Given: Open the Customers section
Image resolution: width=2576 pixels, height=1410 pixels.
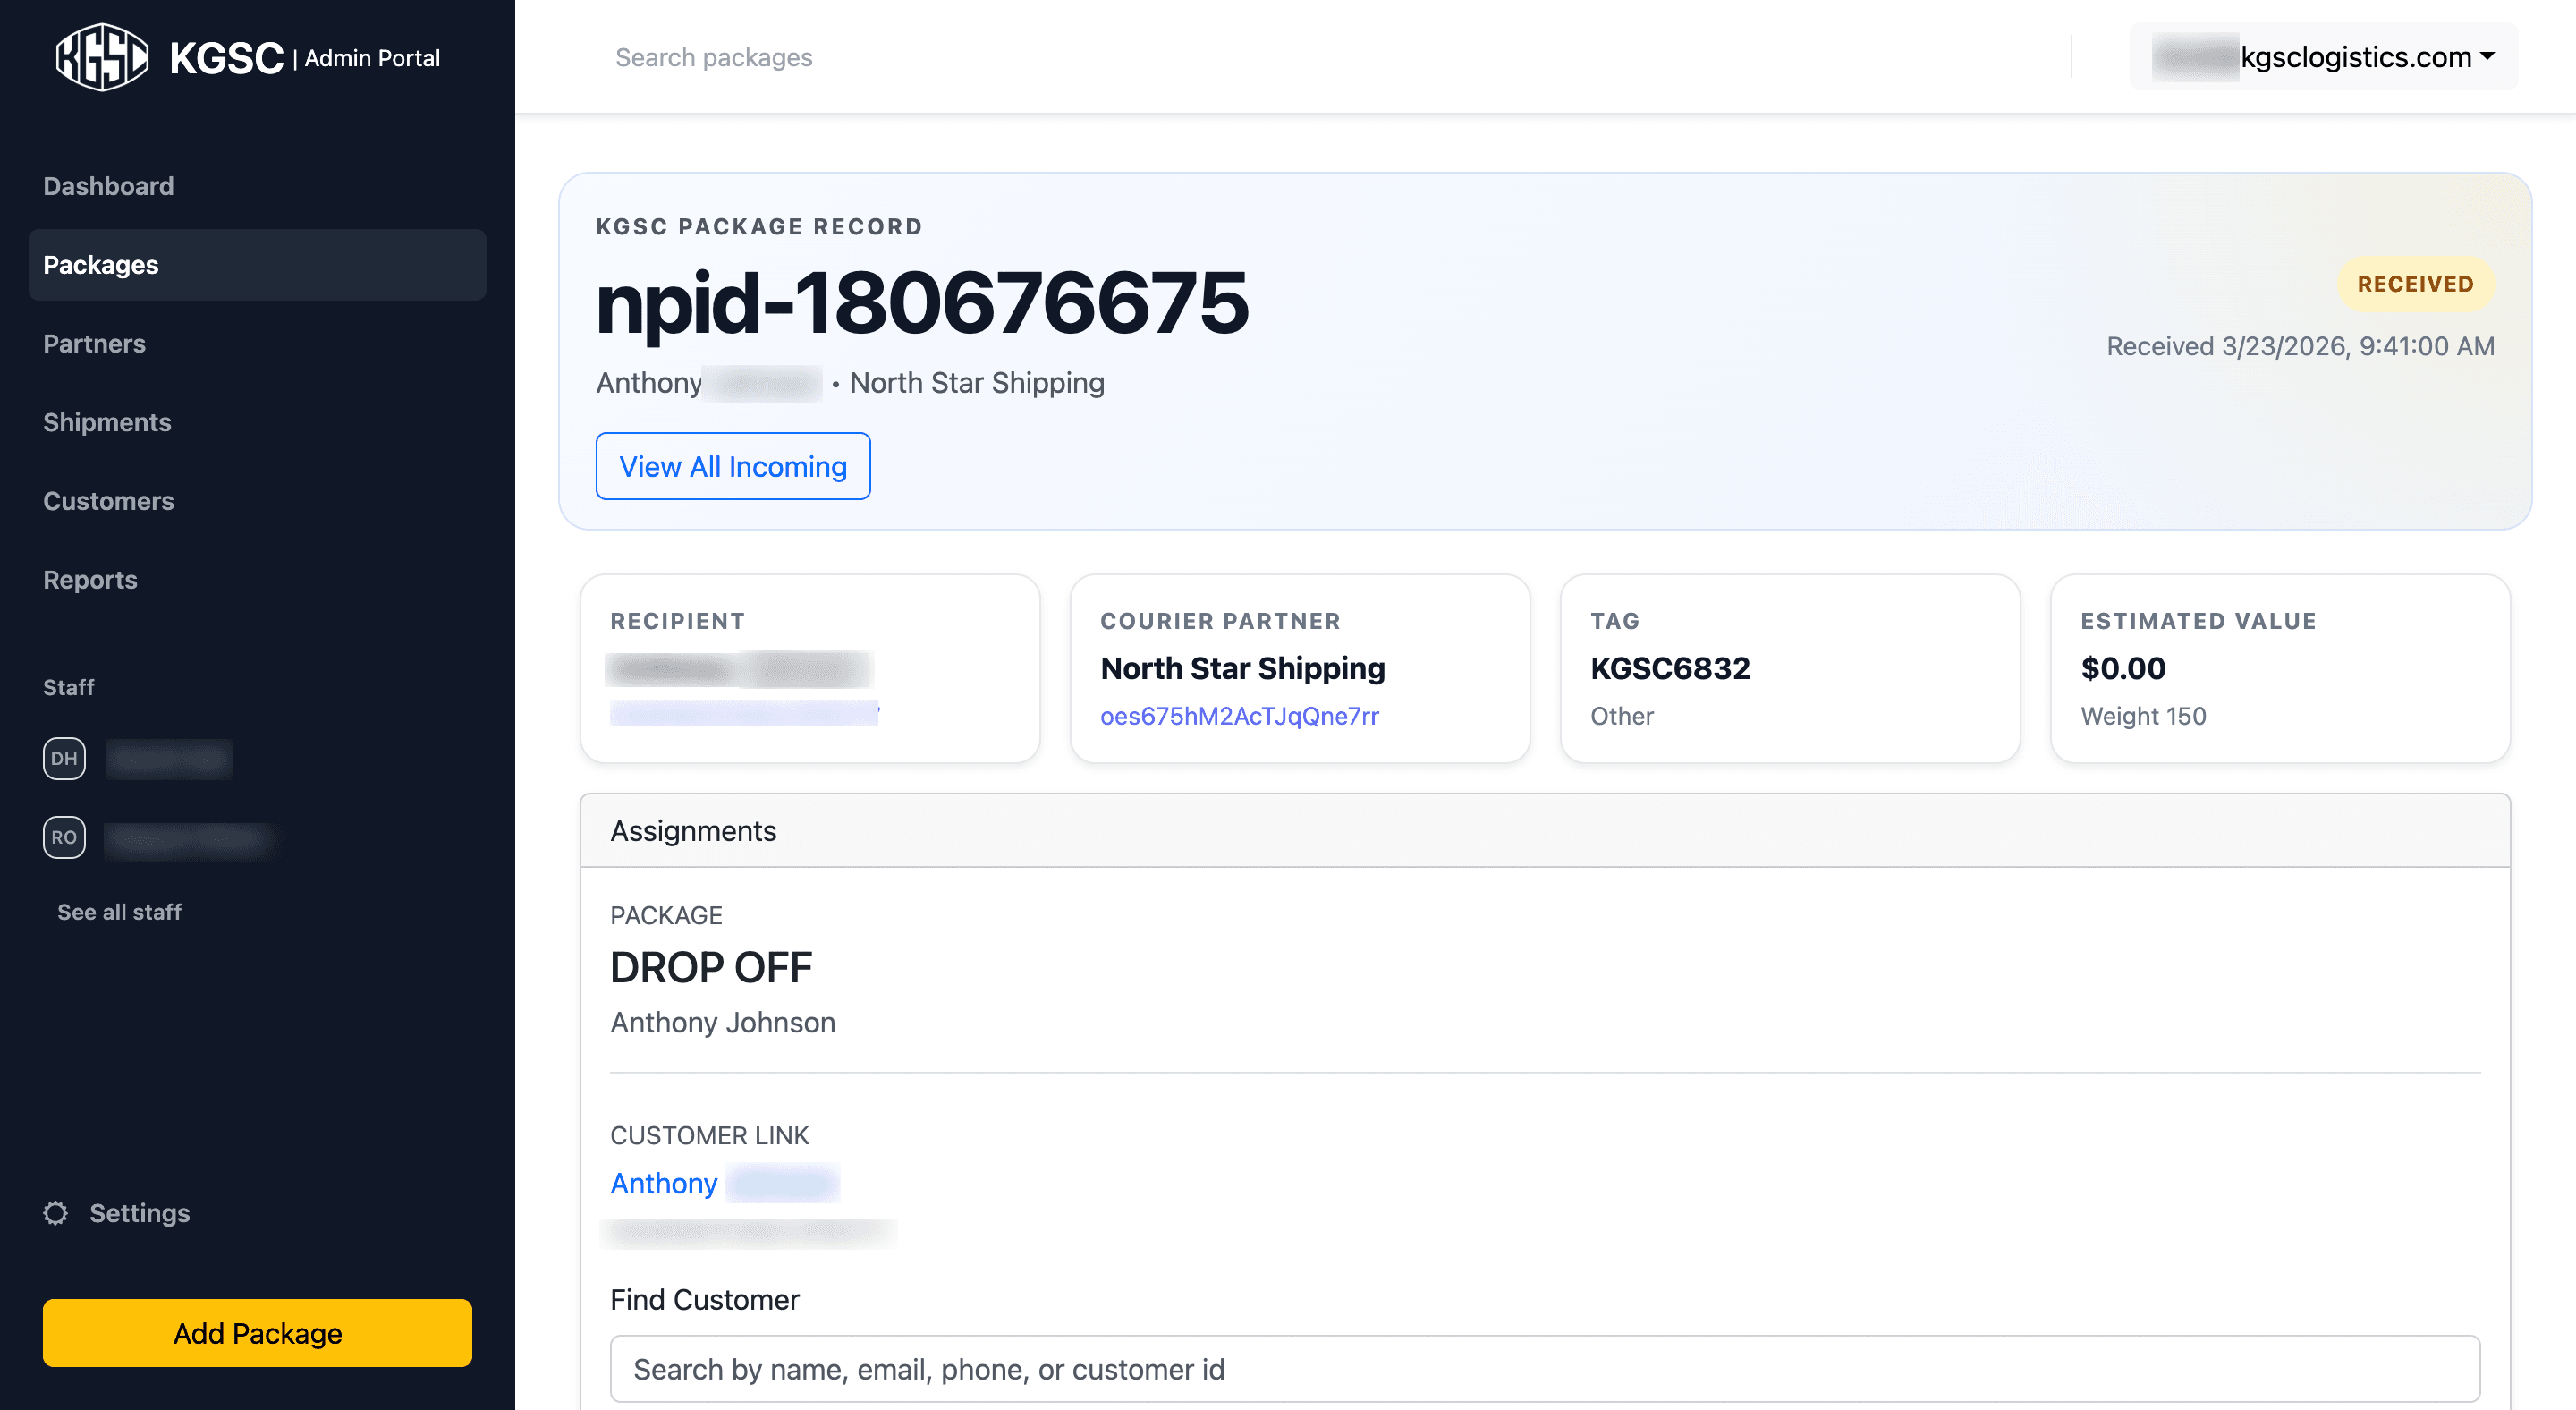Looking at the screenshot, I should tap(109, 501).
